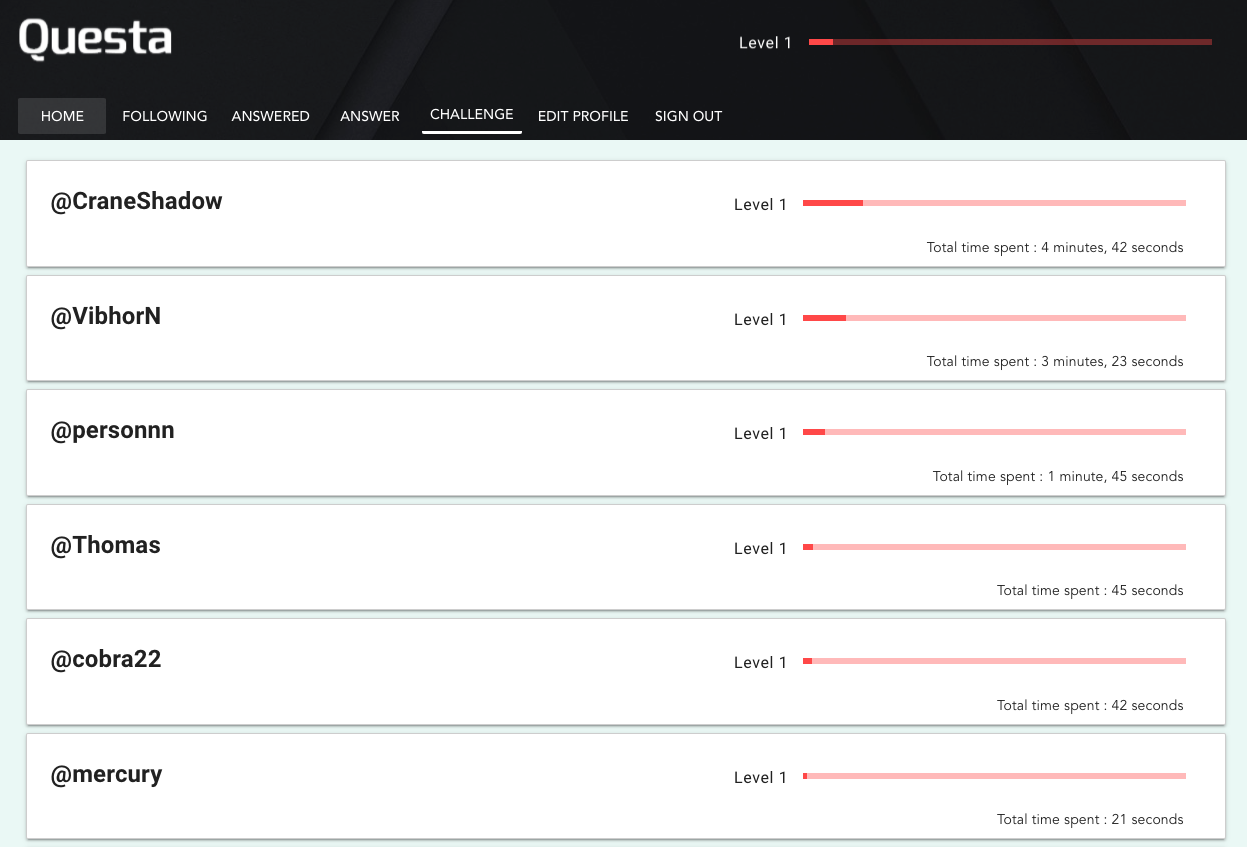Select the CHALLENGE tab
Image resolution: width=1247 pixels, height=847 pixels.
click(x=472, y=115)
